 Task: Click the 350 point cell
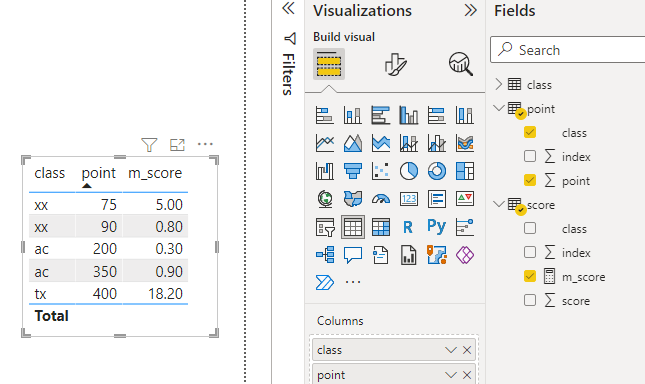click(104, 272)
